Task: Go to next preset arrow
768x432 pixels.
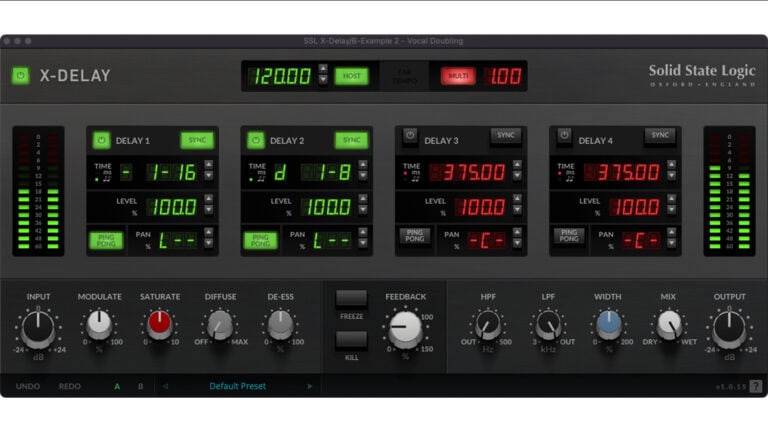Action: (x=310, y=386)
